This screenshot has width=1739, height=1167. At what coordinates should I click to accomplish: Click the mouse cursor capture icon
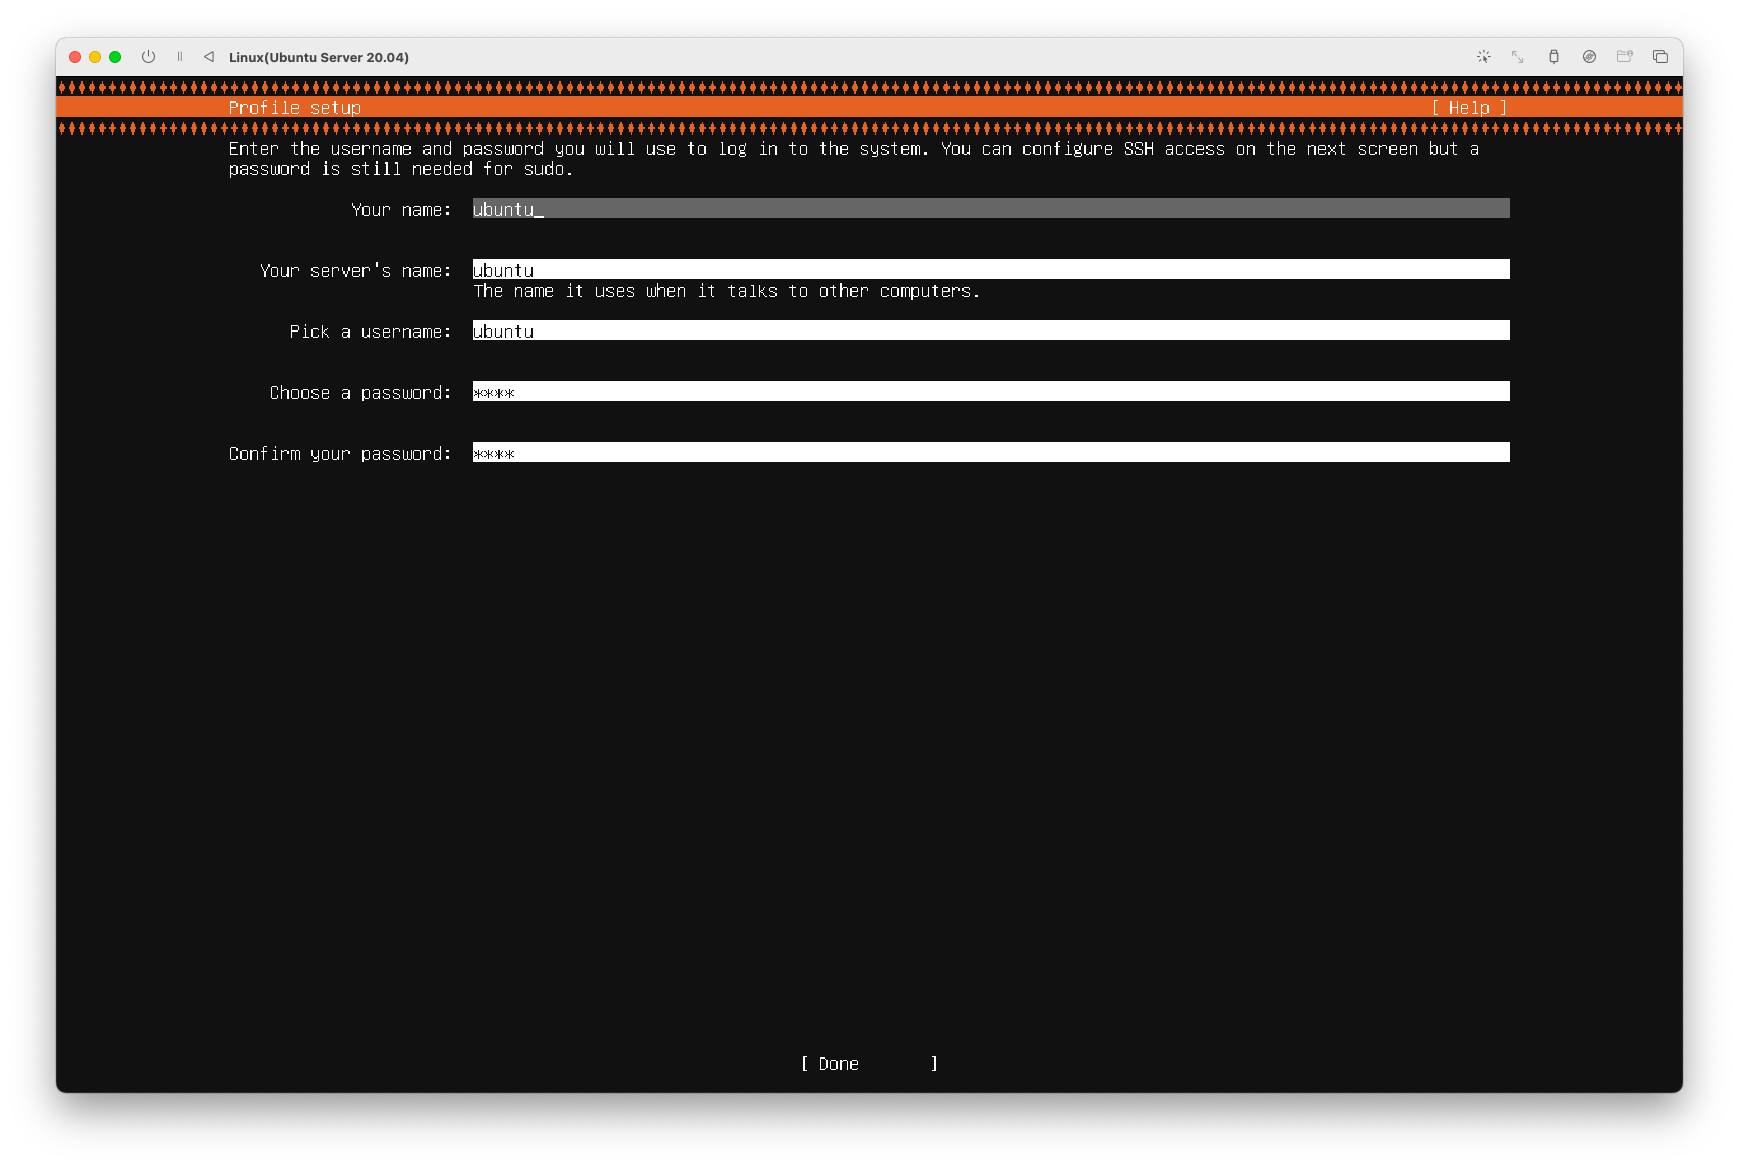(x=1484, y=57)
